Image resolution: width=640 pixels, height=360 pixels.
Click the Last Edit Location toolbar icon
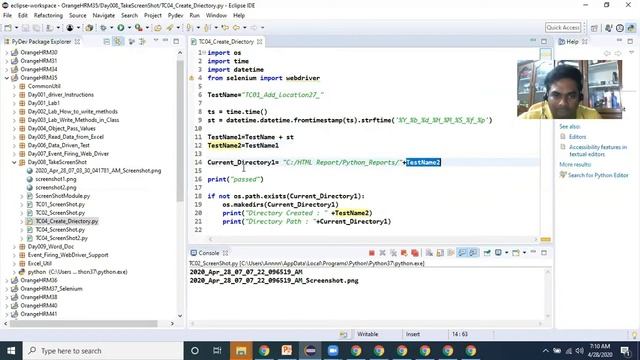pos(225,28)
